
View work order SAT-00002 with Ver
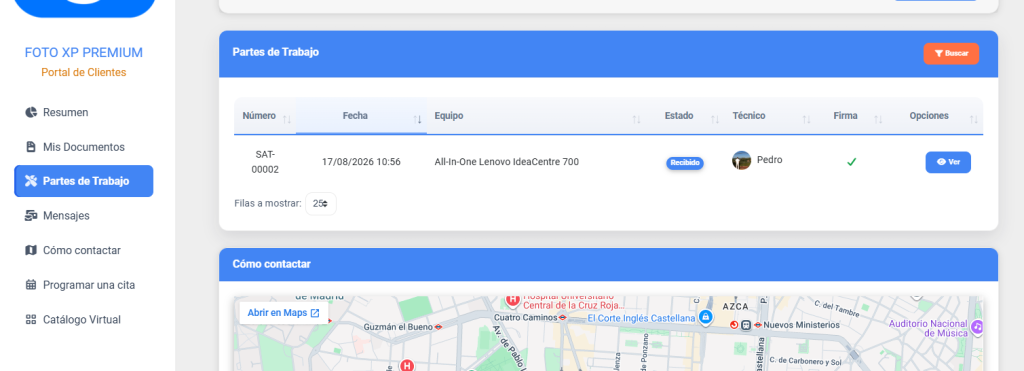pos(948,162)
